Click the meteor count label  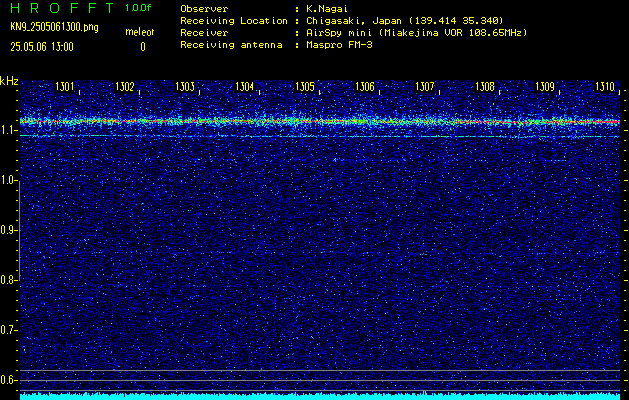[140, 32]
